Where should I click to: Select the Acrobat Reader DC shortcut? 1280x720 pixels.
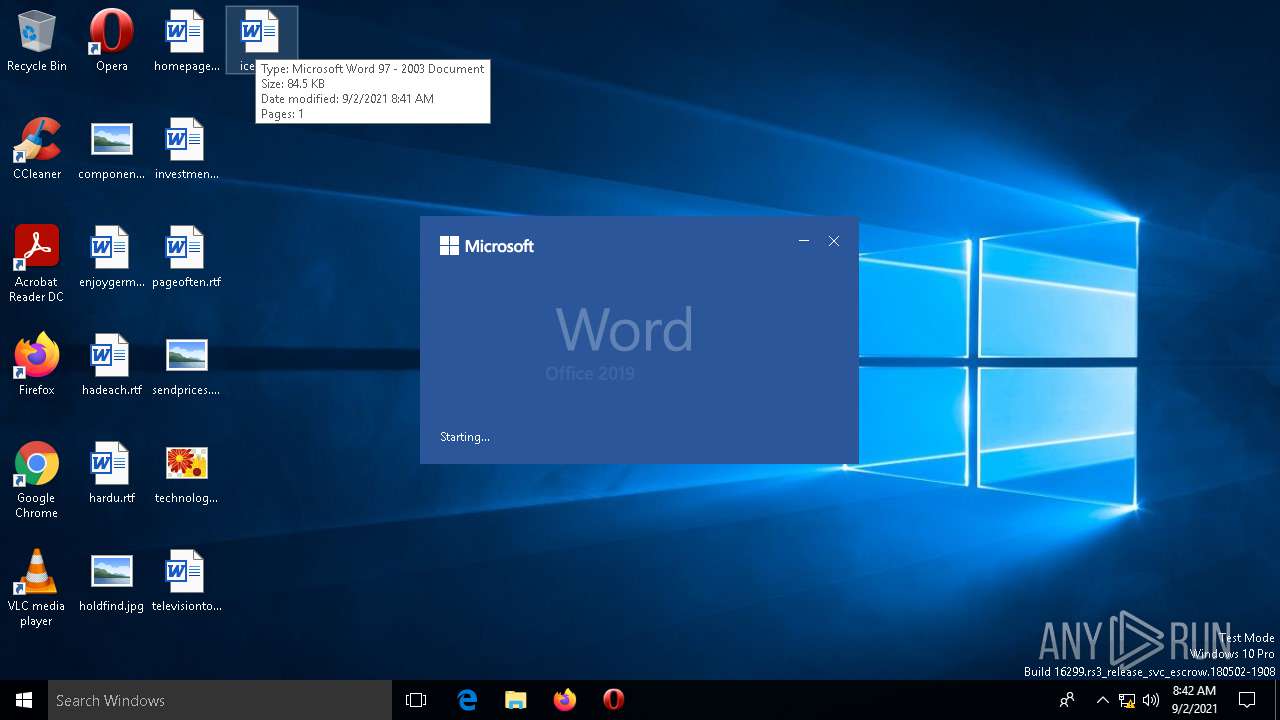pos(37,264)
